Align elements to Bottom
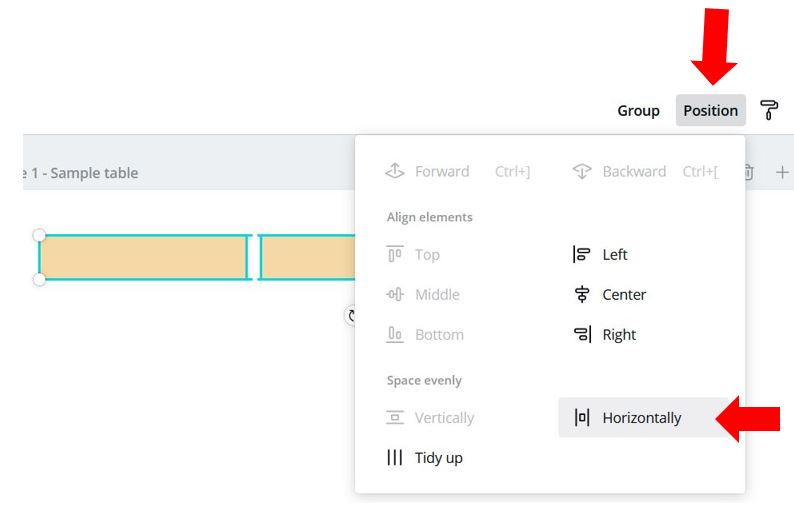Screen dimensions: 794x508 [424, 334]
